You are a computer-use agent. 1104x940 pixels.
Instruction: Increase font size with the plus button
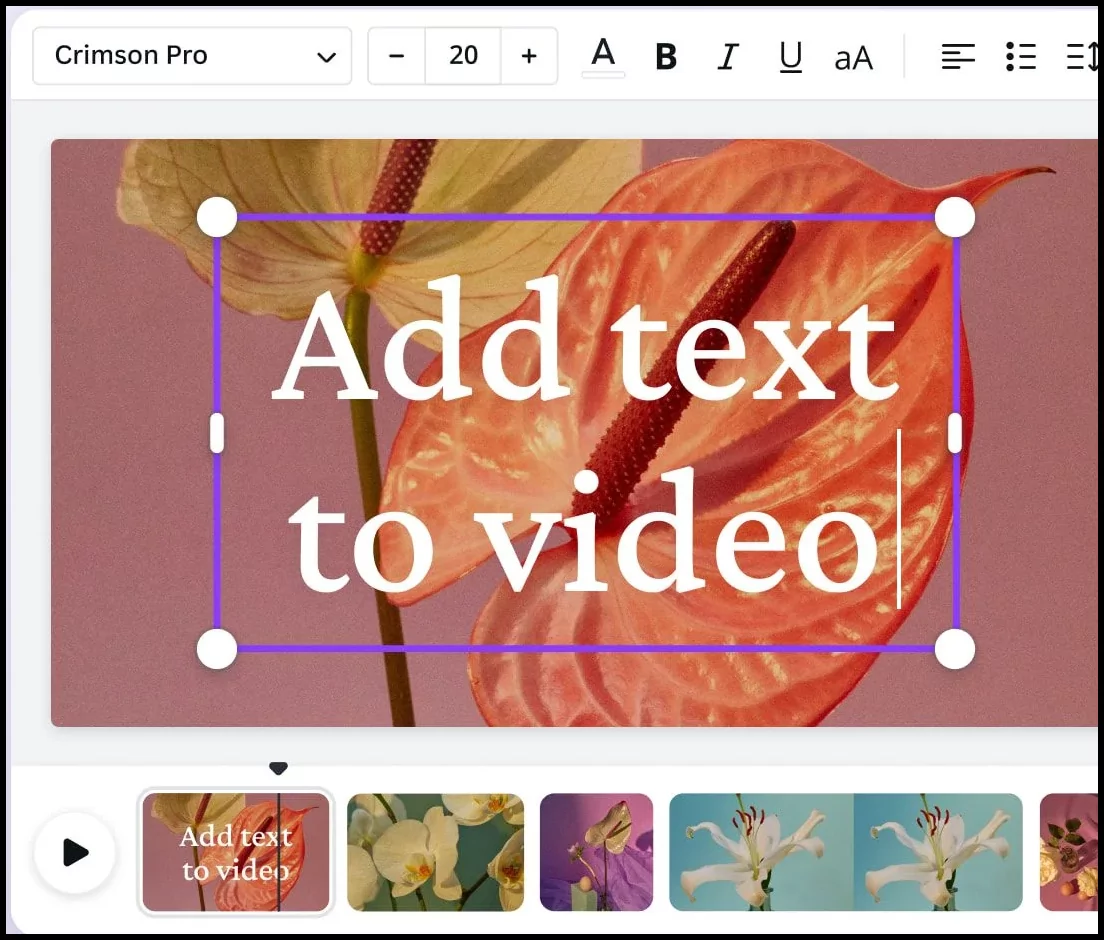pyautogui.click(x=528, y=56)
